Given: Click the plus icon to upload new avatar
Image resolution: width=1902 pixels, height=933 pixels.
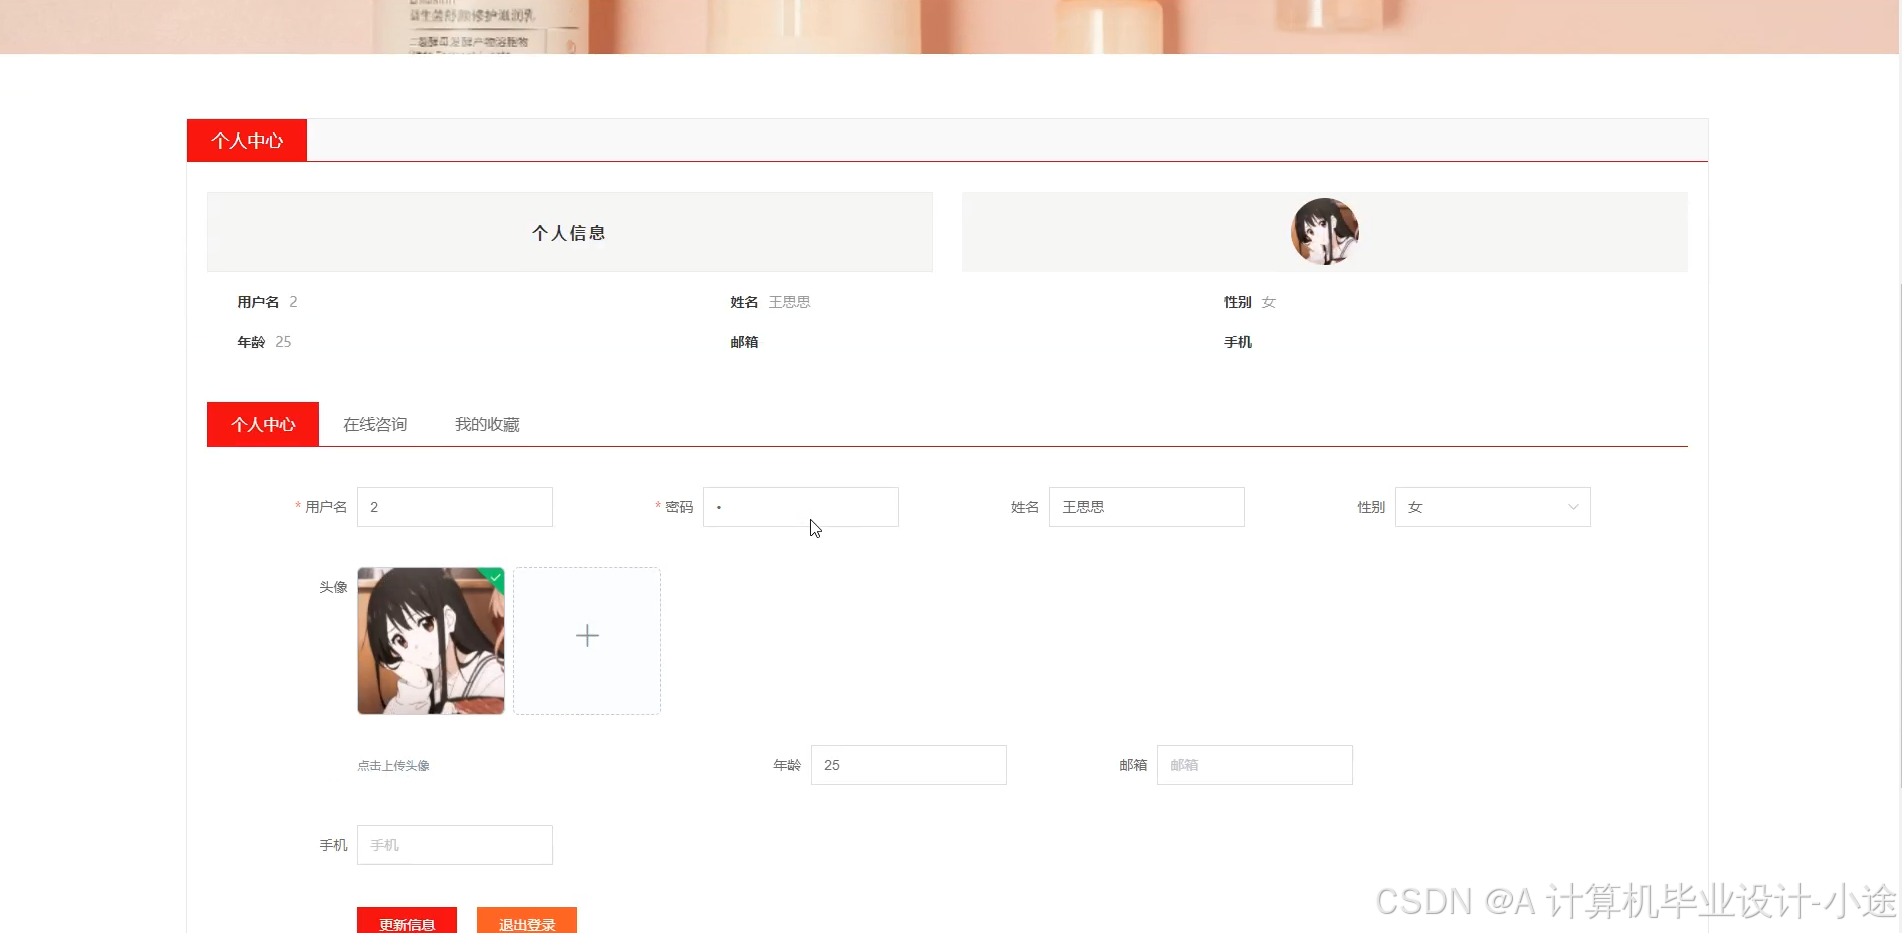Looking at the screenshot, I should pos(587,636).
